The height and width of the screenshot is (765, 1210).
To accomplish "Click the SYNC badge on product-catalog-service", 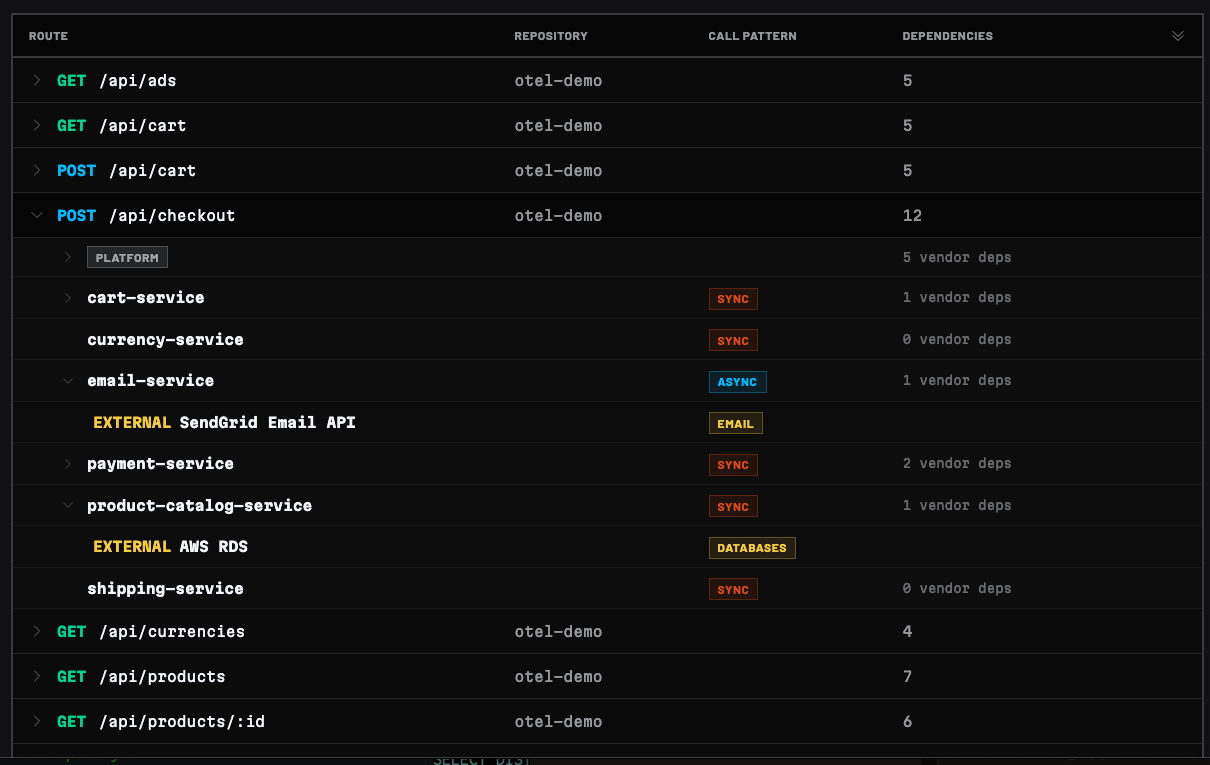I will (x=733, y=506).
